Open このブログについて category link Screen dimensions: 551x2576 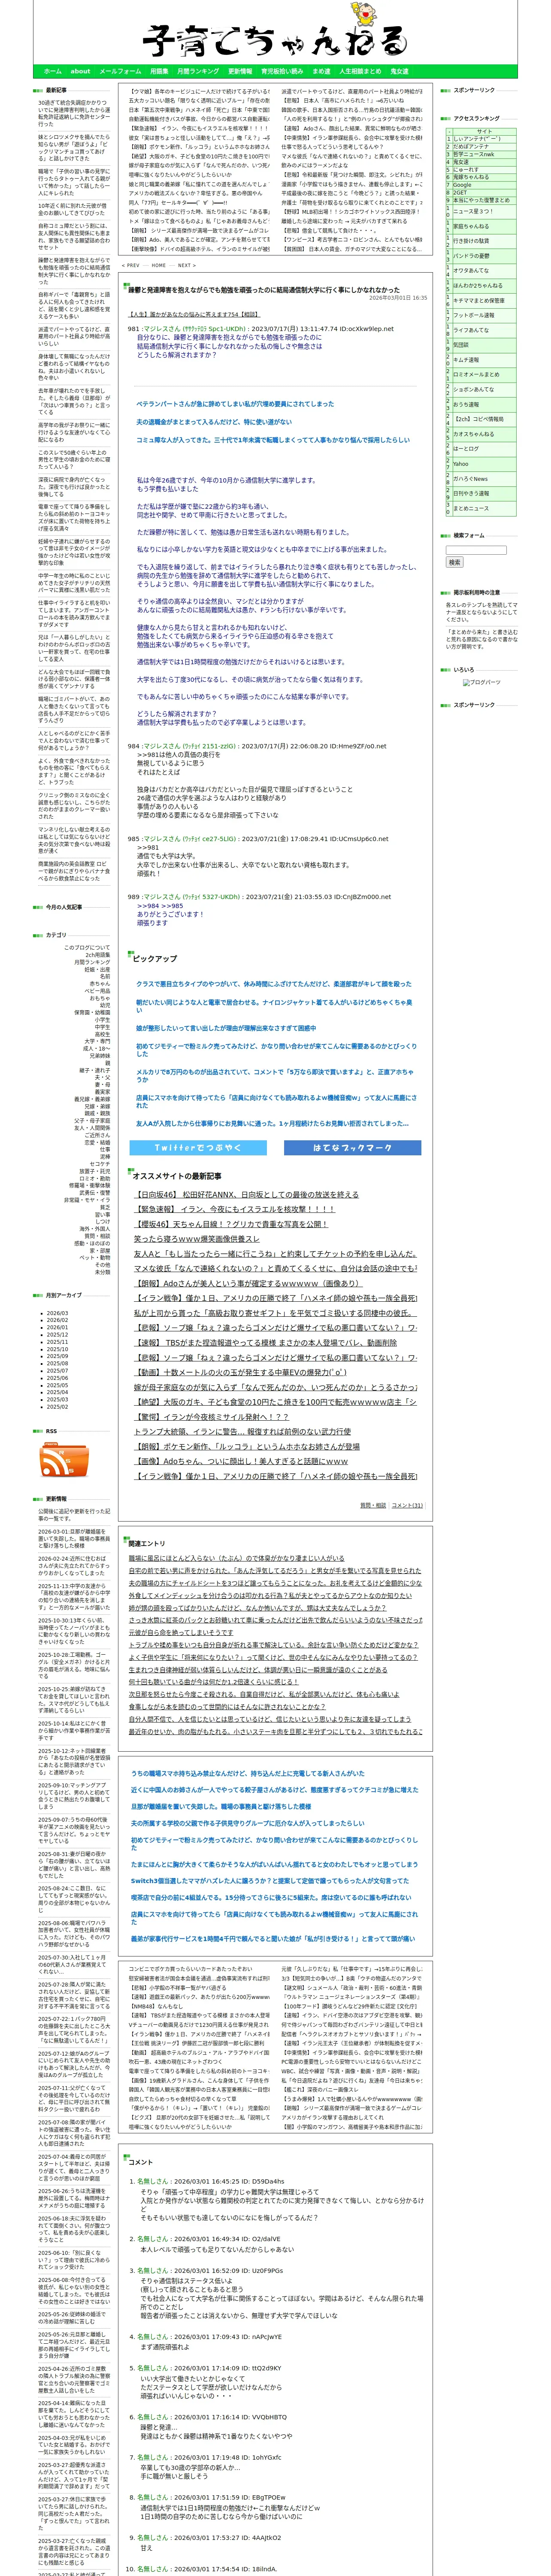(x=87, y=947)
